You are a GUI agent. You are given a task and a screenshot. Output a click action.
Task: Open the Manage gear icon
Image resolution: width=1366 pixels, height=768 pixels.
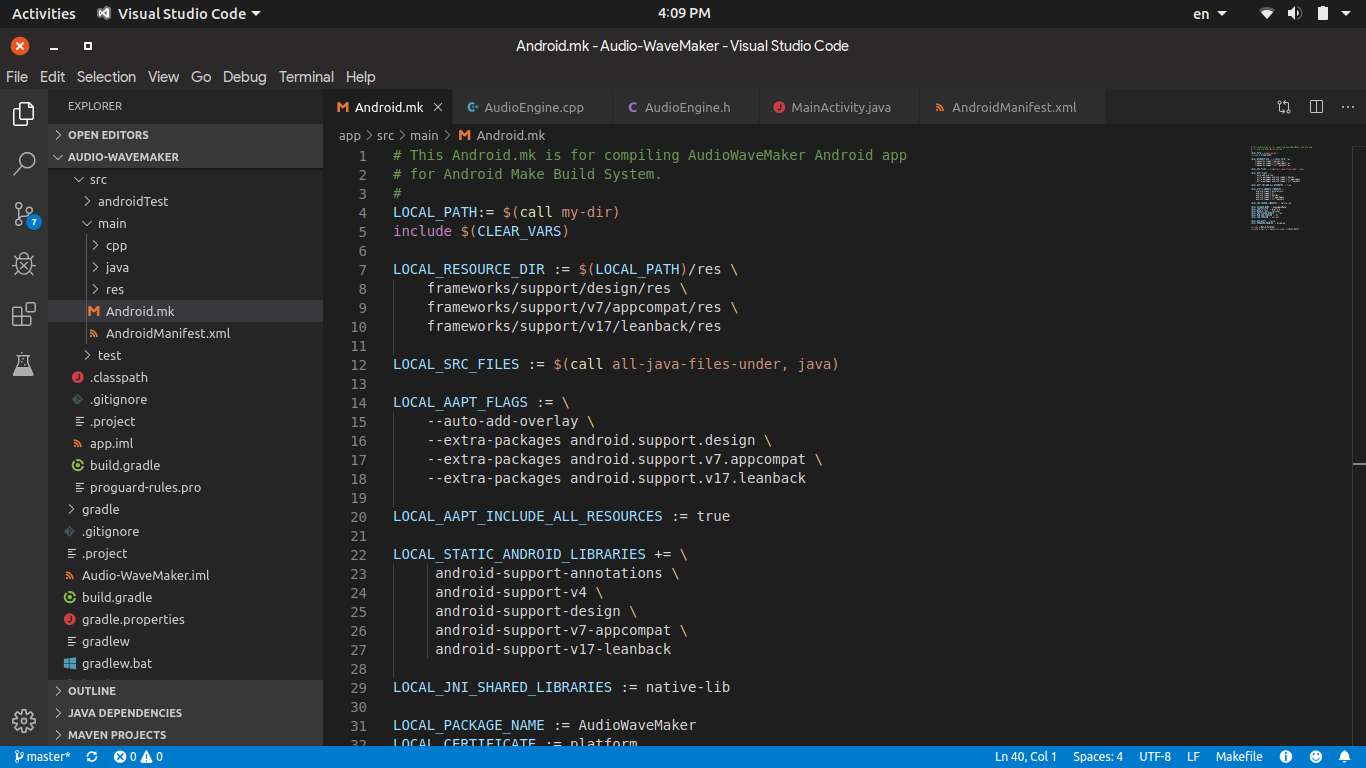tap(24, 720)
